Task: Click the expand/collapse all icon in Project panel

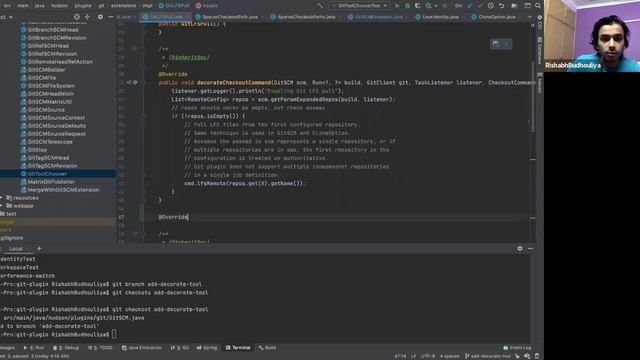Action: point(87,17)
